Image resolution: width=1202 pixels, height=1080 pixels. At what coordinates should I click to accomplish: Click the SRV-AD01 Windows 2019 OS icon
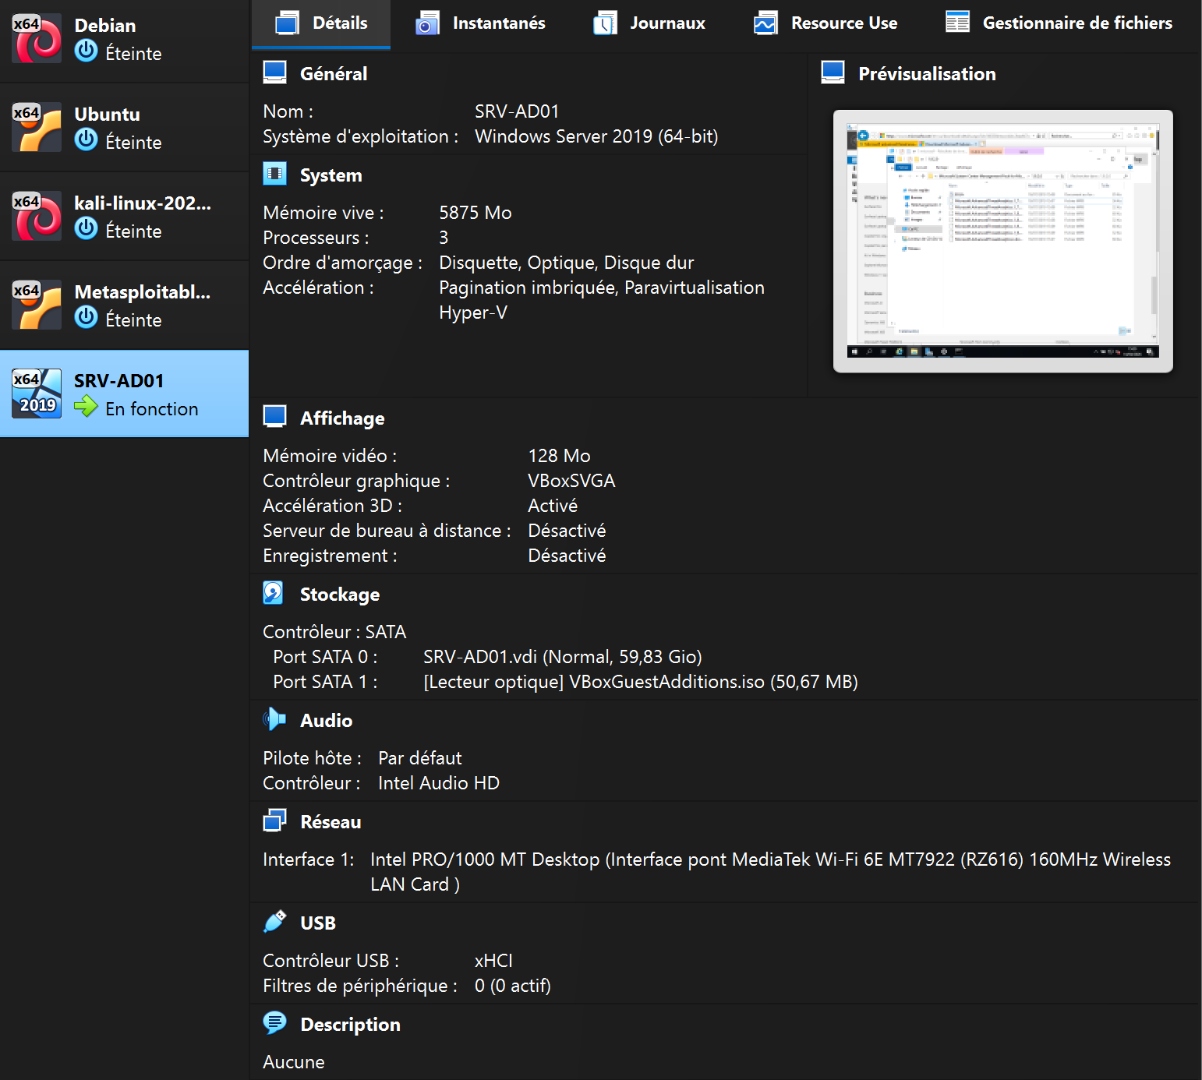point(37,393)
